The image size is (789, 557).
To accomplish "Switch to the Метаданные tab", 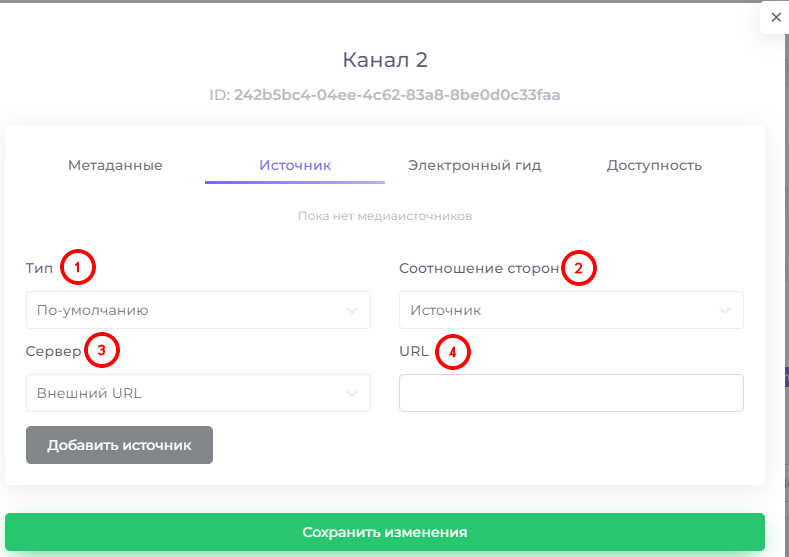I will (115, 165).
